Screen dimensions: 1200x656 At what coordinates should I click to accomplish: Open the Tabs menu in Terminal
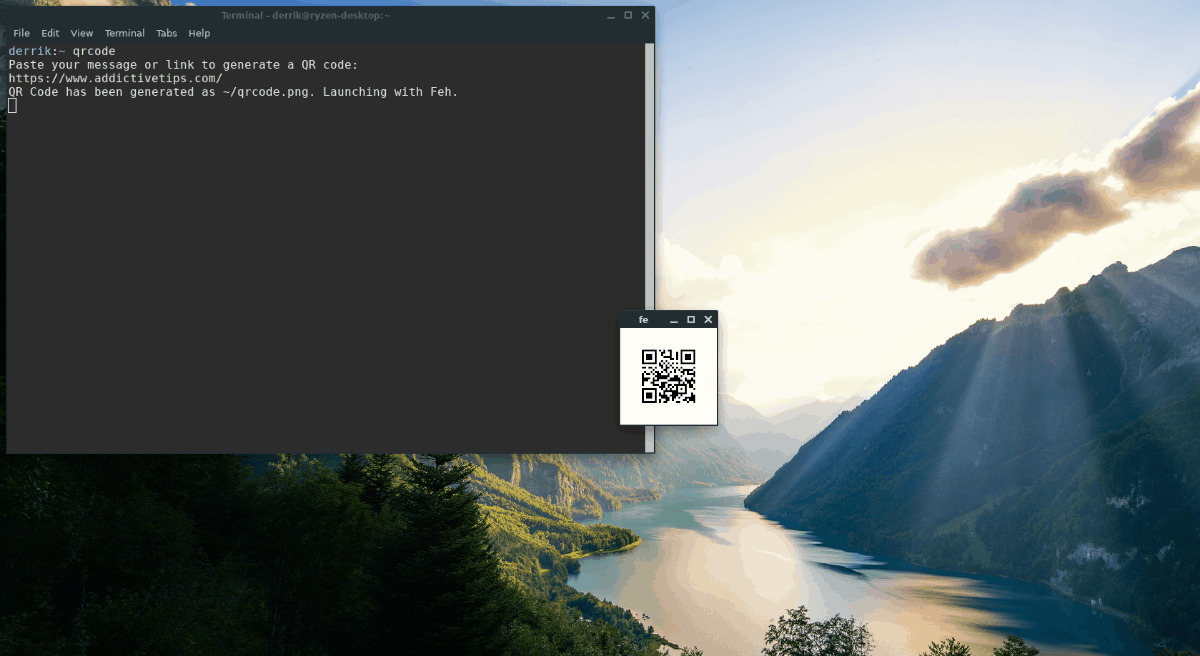(x=167, y=33)
